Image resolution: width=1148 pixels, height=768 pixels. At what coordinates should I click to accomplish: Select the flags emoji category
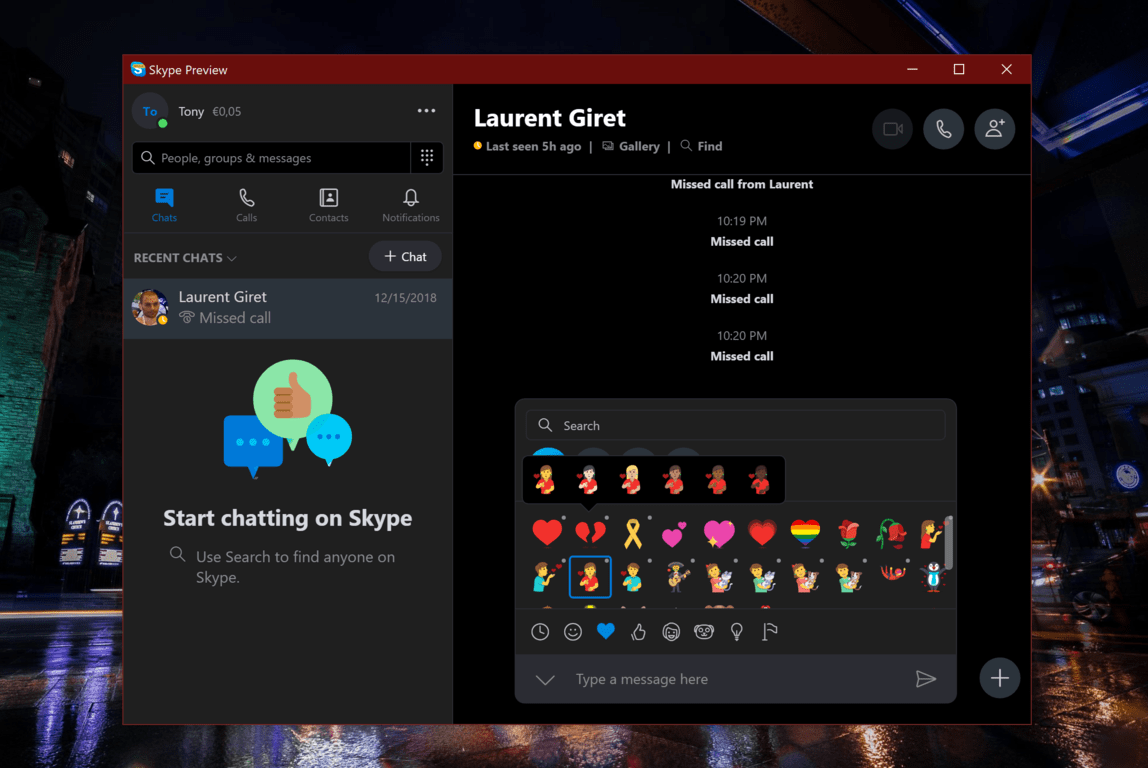click(770, 632)
